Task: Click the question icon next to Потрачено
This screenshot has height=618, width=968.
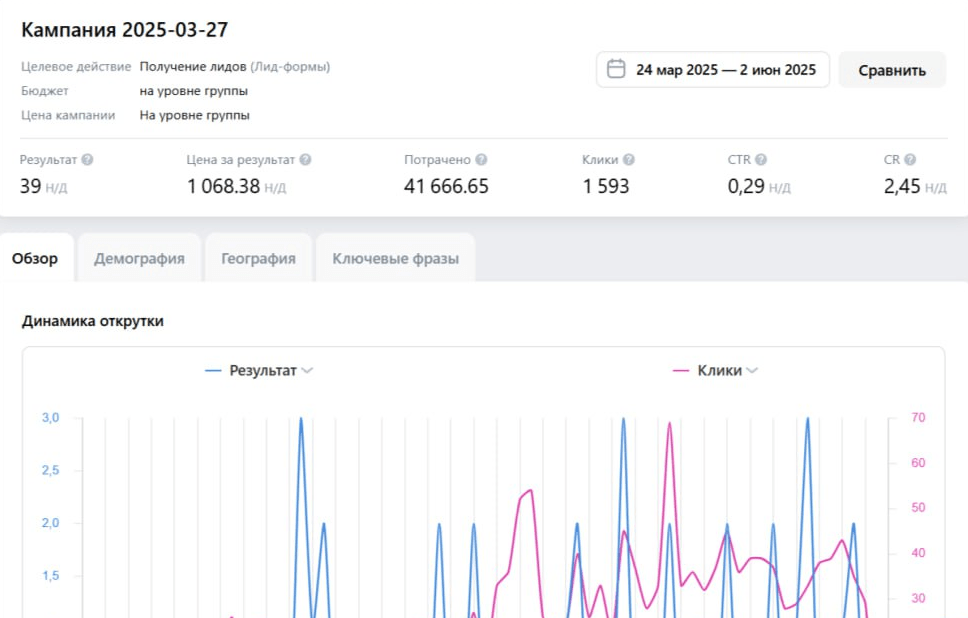Action: click(x=481, y=160)
